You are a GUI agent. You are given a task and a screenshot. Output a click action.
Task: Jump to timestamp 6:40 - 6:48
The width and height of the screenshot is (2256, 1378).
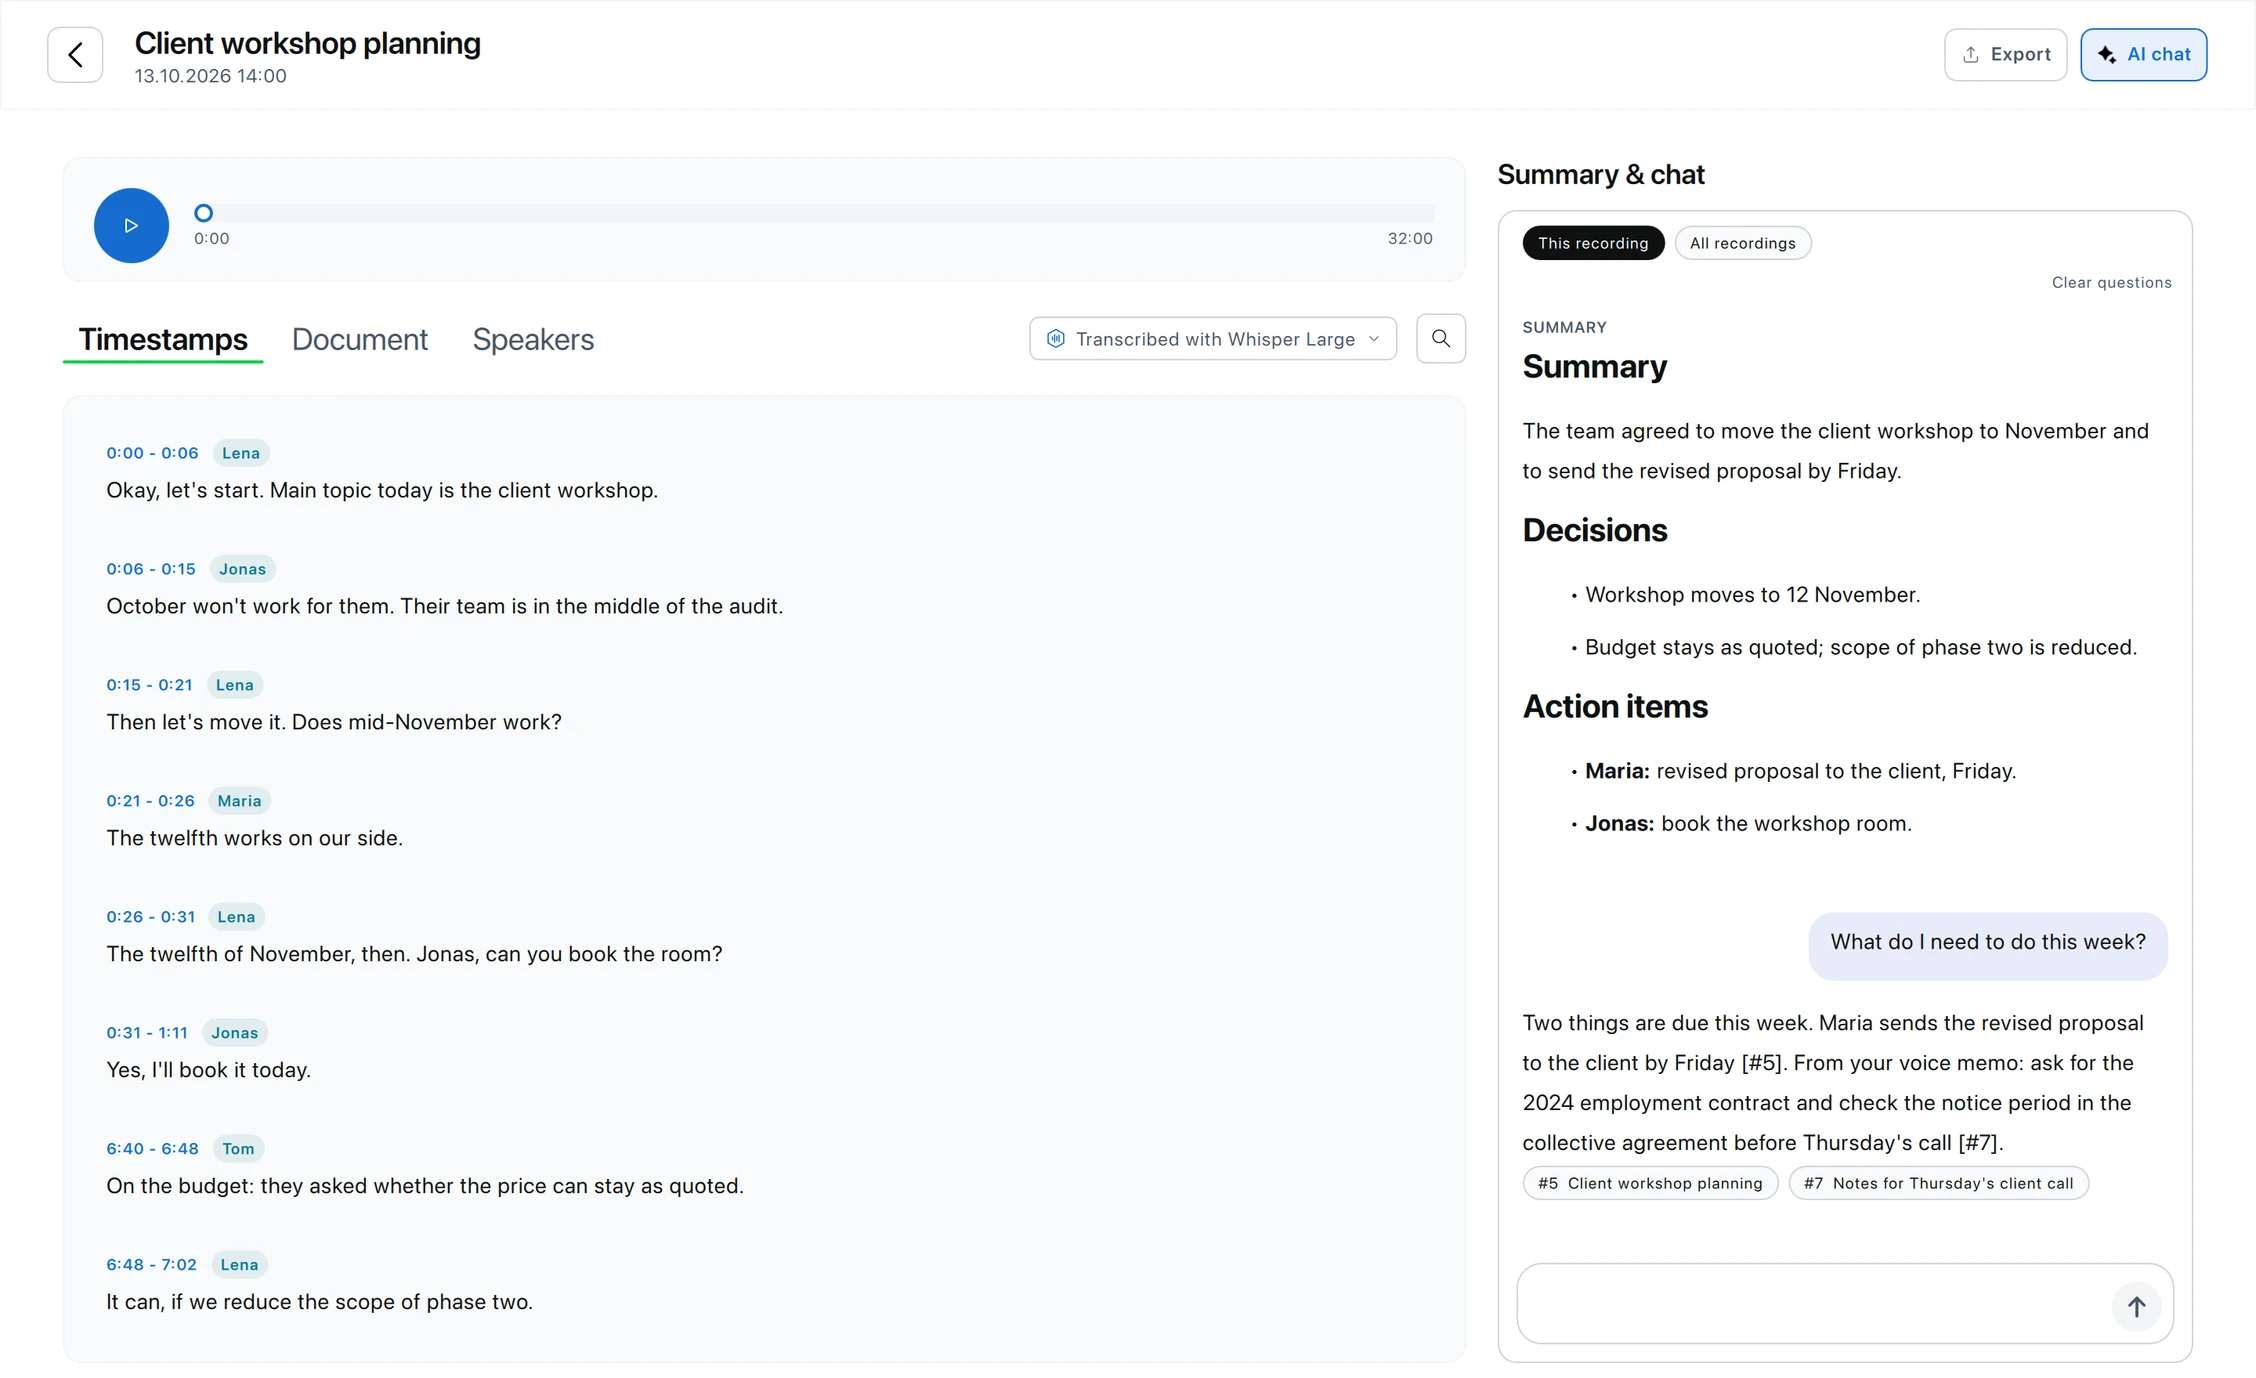pos(152,1149)
